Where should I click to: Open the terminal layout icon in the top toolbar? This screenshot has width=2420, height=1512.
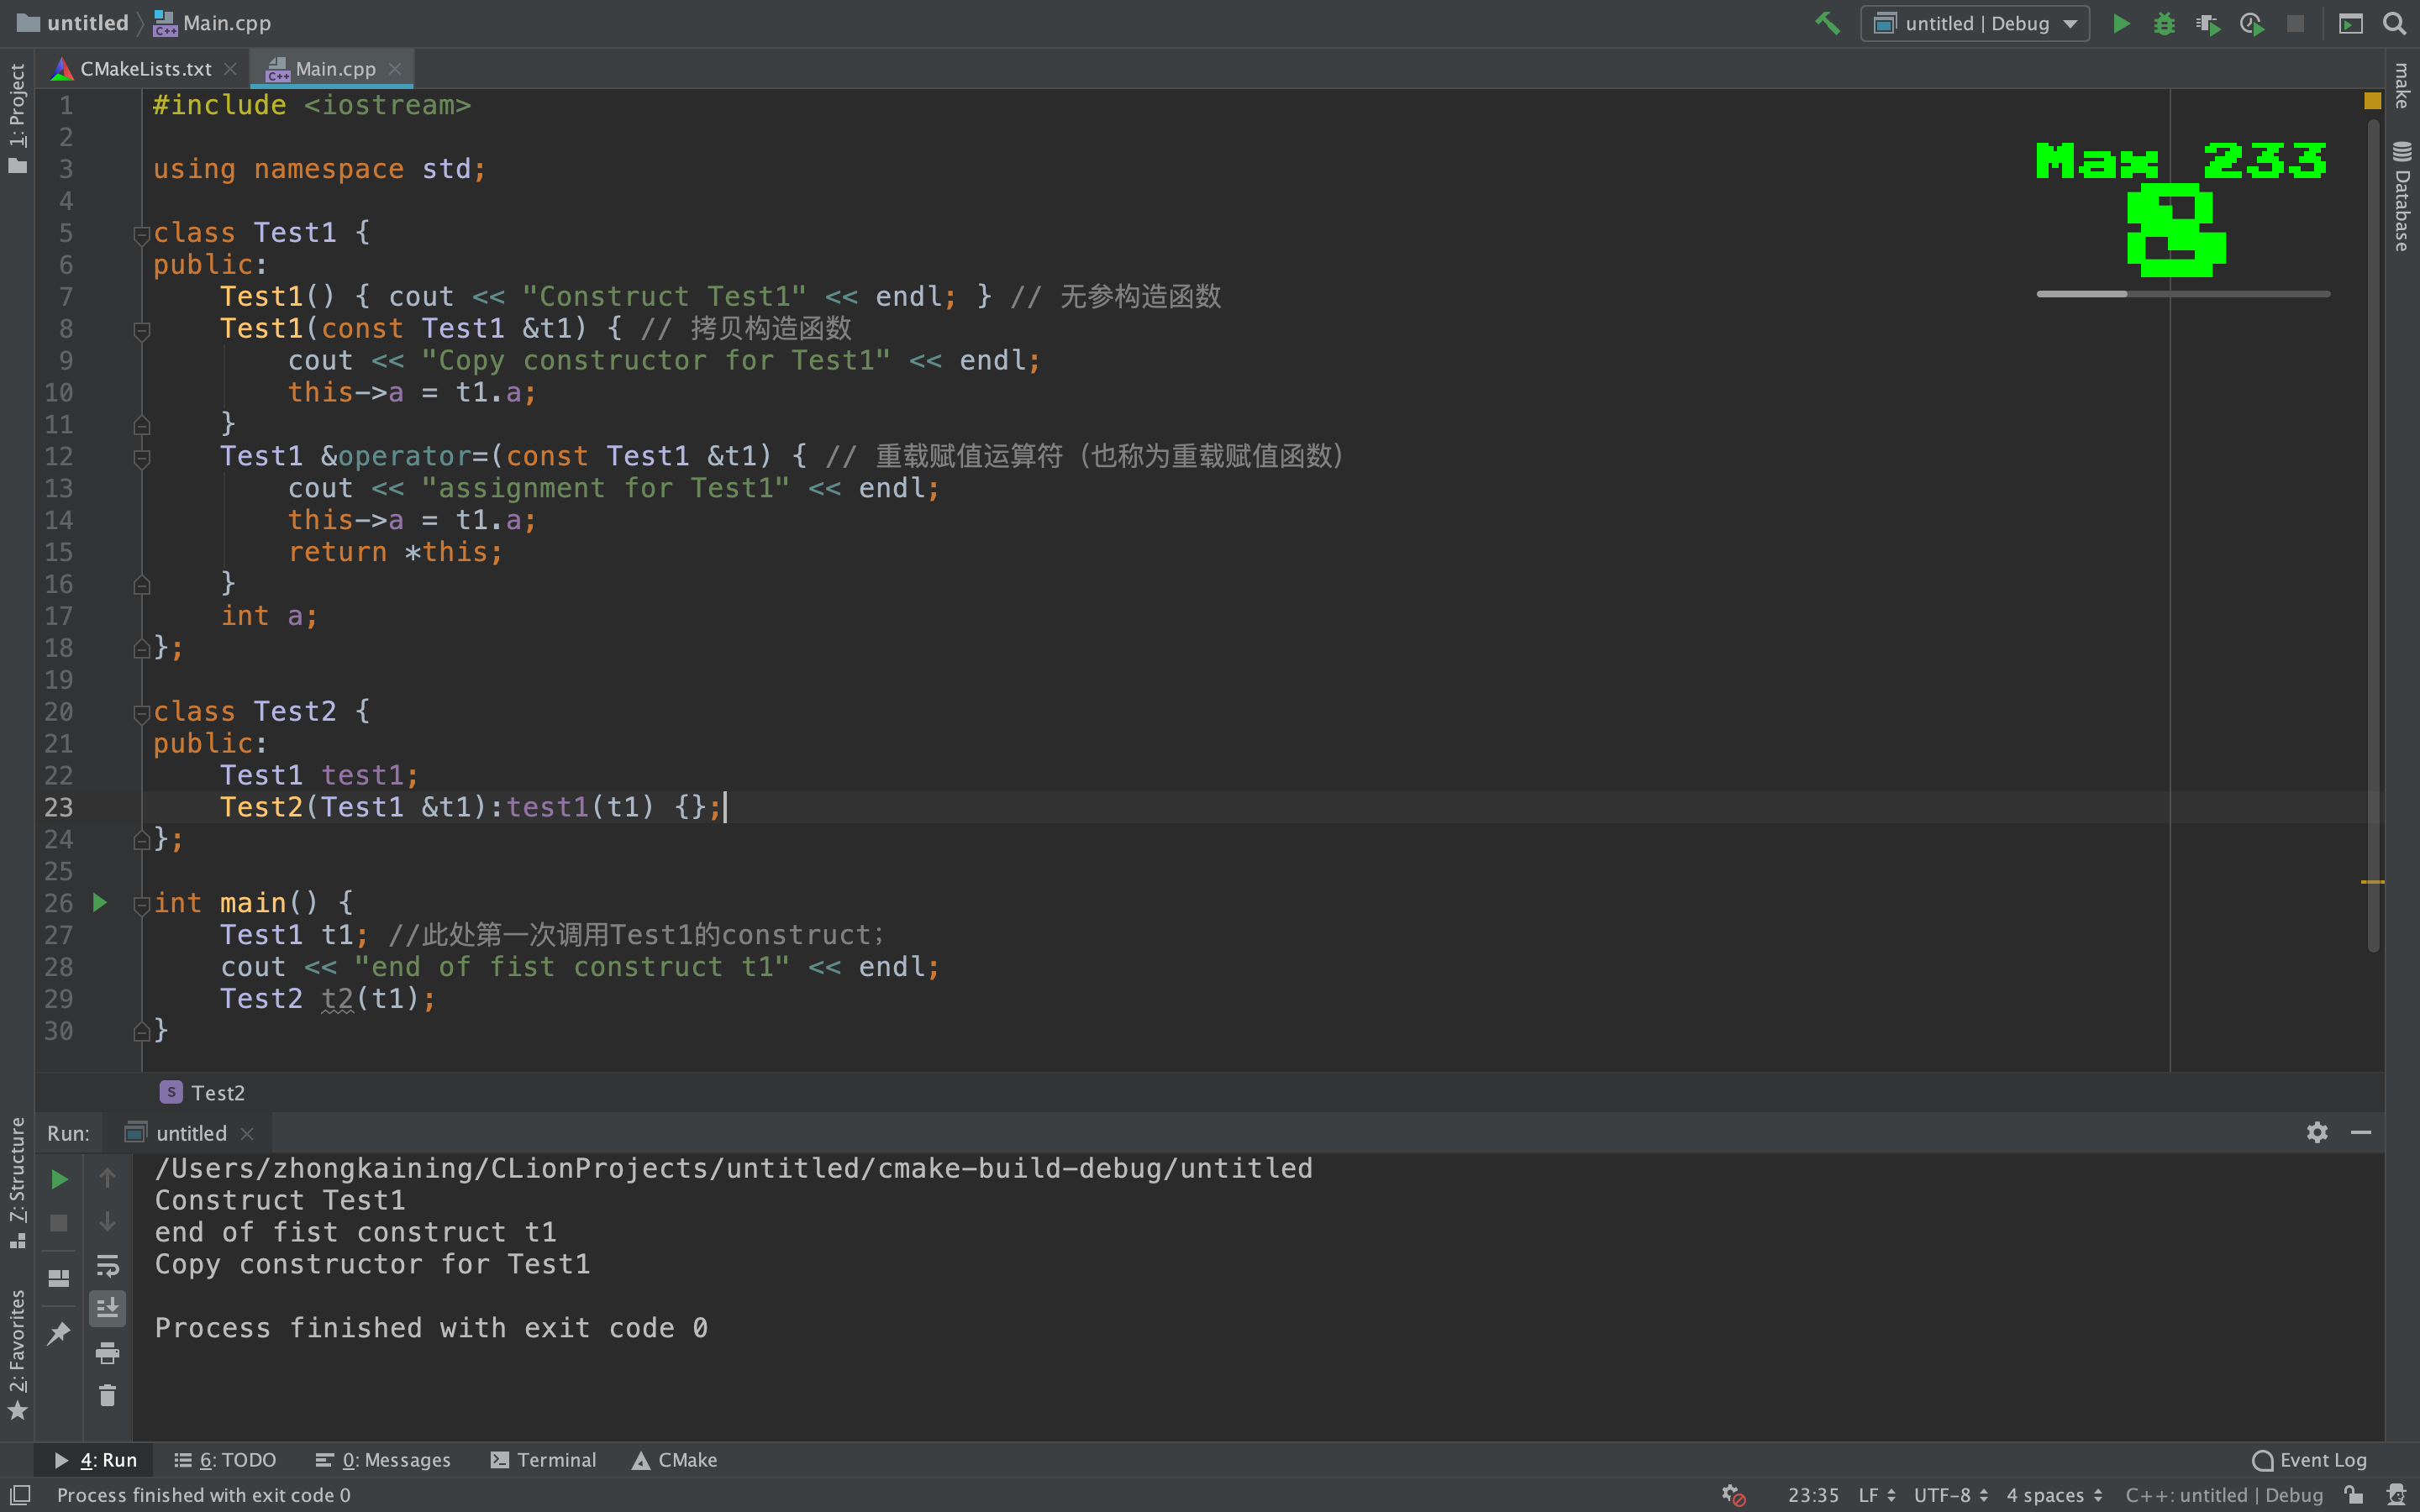click(2351, 23)
